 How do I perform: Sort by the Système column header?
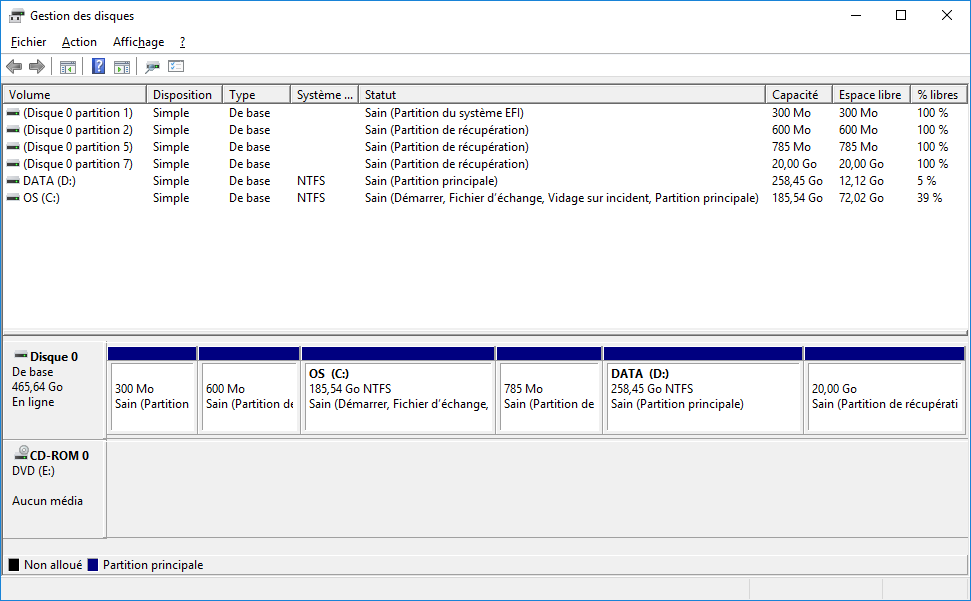click(324, 95)
